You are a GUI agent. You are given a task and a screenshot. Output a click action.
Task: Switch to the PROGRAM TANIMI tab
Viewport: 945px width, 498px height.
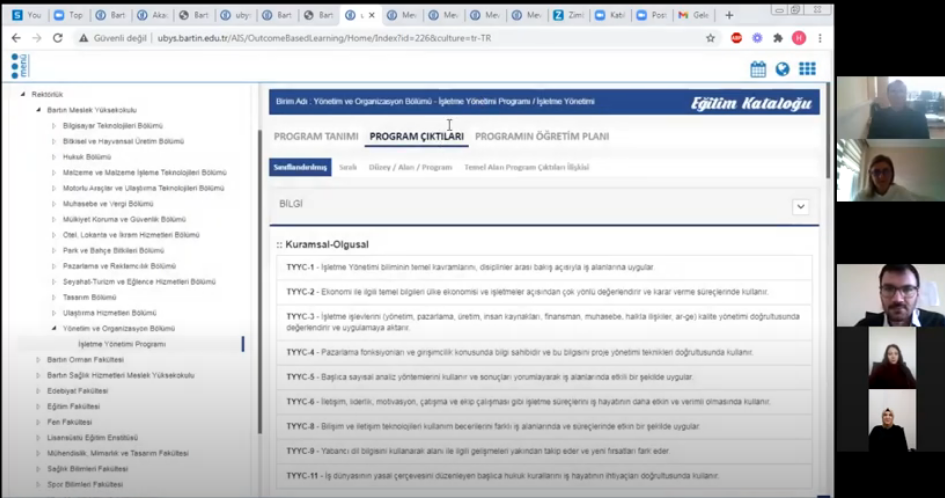tap(316, 136)
